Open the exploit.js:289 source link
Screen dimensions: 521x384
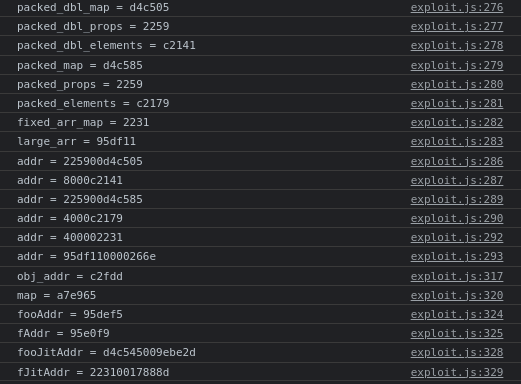pos(457,200)
